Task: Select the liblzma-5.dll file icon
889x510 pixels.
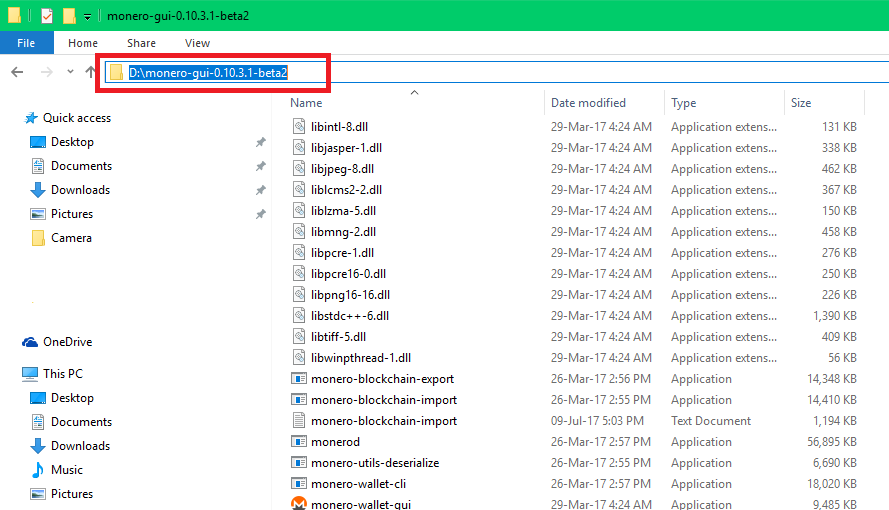Action: [299, 210]
